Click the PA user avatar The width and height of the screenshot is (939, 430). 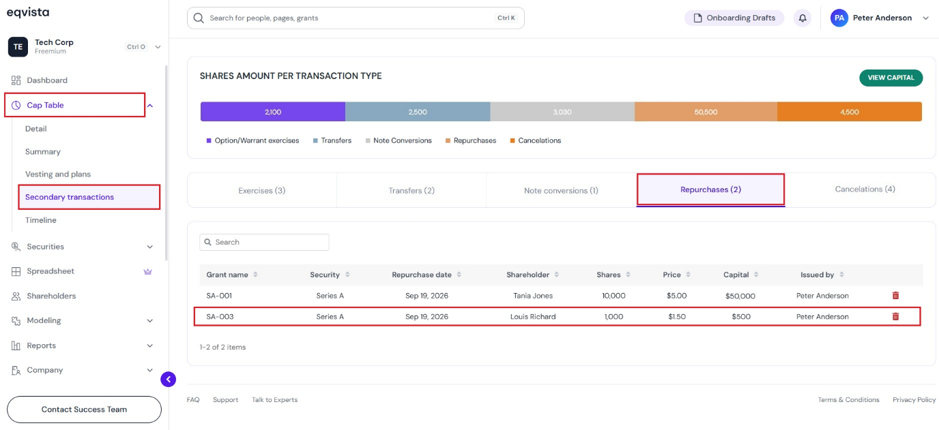coord(839,18)
